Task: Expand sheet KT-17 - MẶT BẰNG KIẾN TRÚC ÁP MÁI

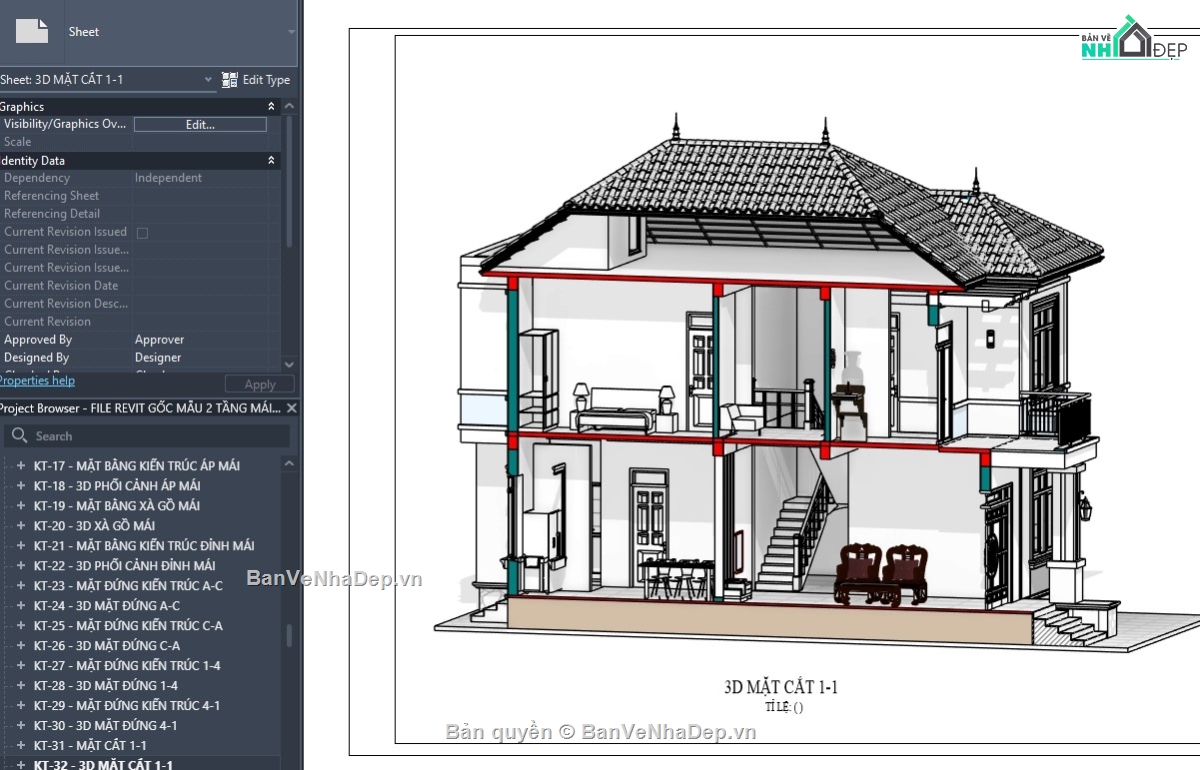Action: (x=20, y=466)
